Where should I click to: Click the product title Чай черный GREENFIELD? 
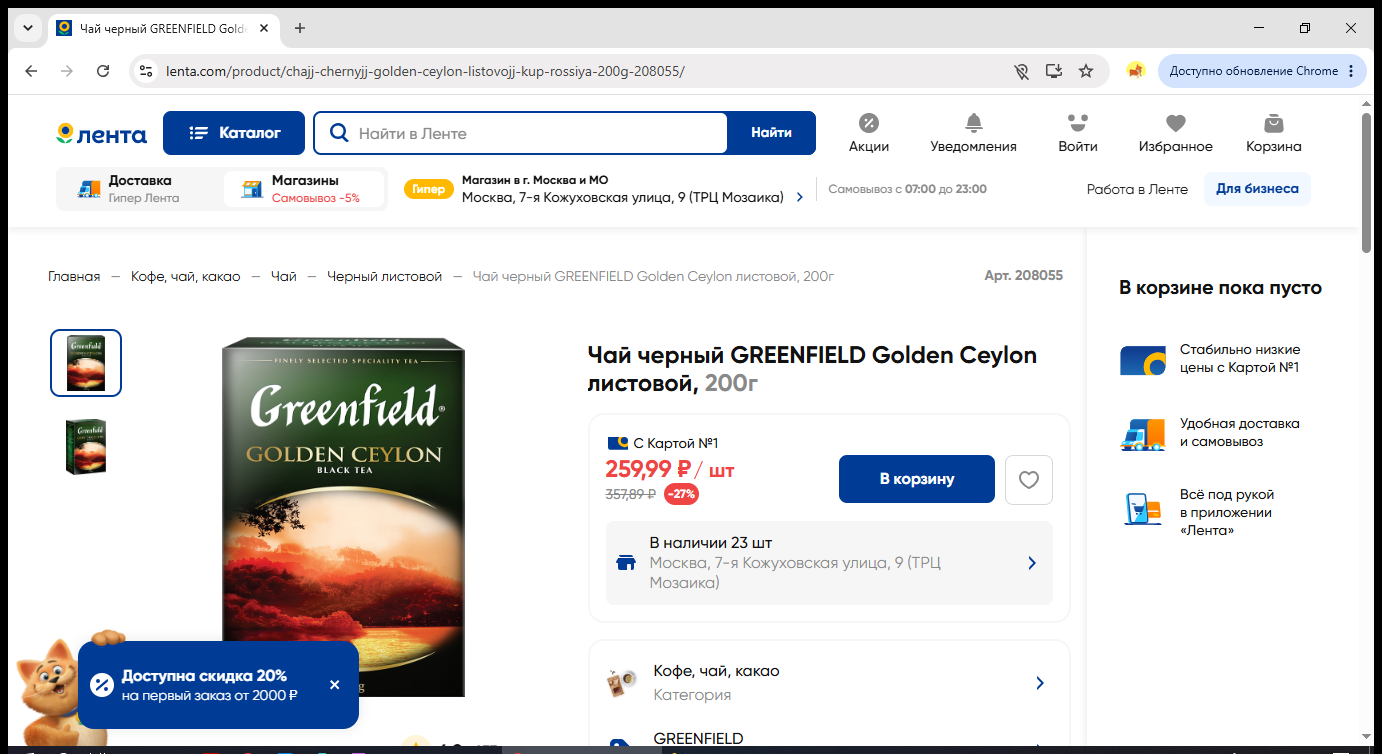coord(812,369)
